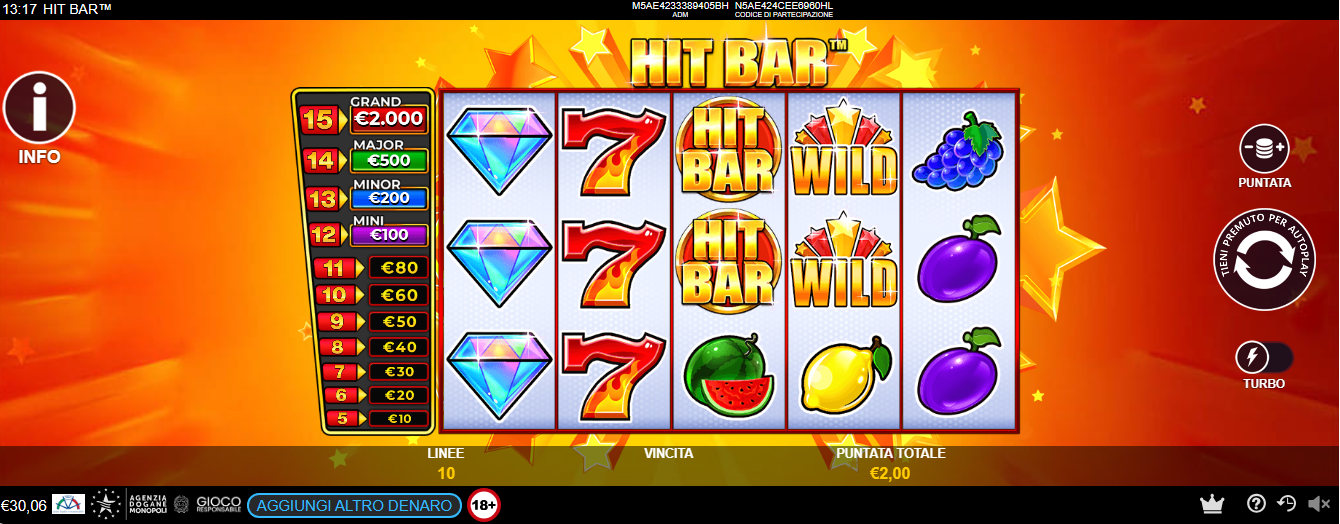
Task: Mute the game sound speaker icon
Action: [x=1320, y=504]
